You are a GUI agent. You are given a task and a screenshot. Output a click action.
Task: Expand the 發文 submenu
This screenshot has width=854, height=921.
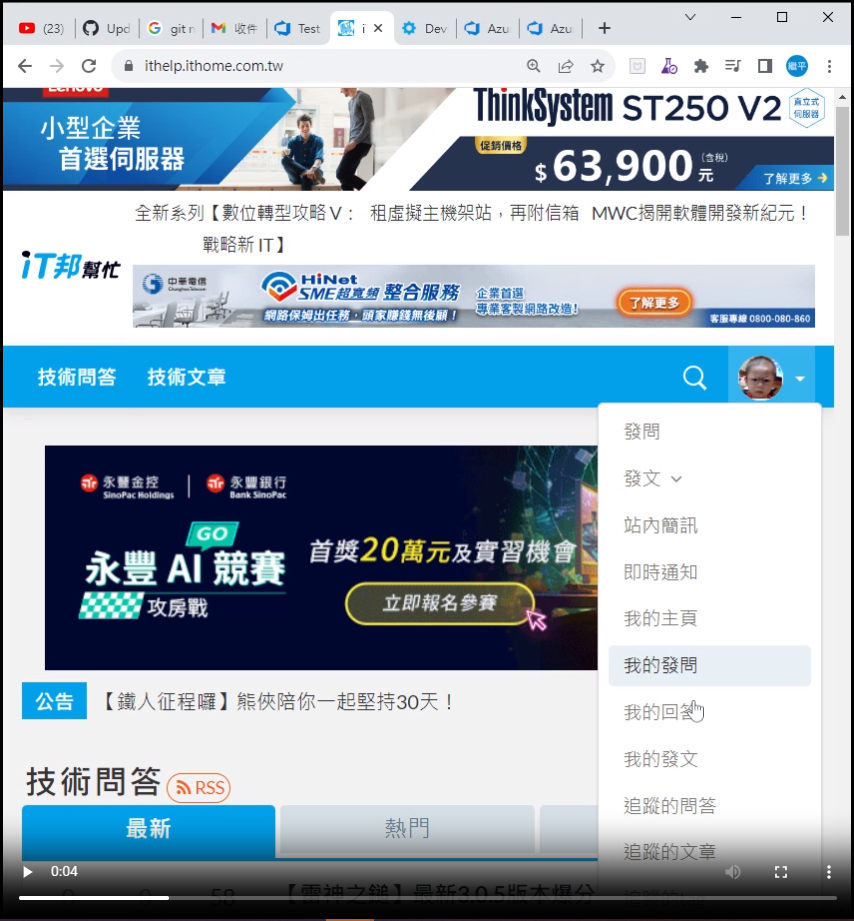click(653, 479)
